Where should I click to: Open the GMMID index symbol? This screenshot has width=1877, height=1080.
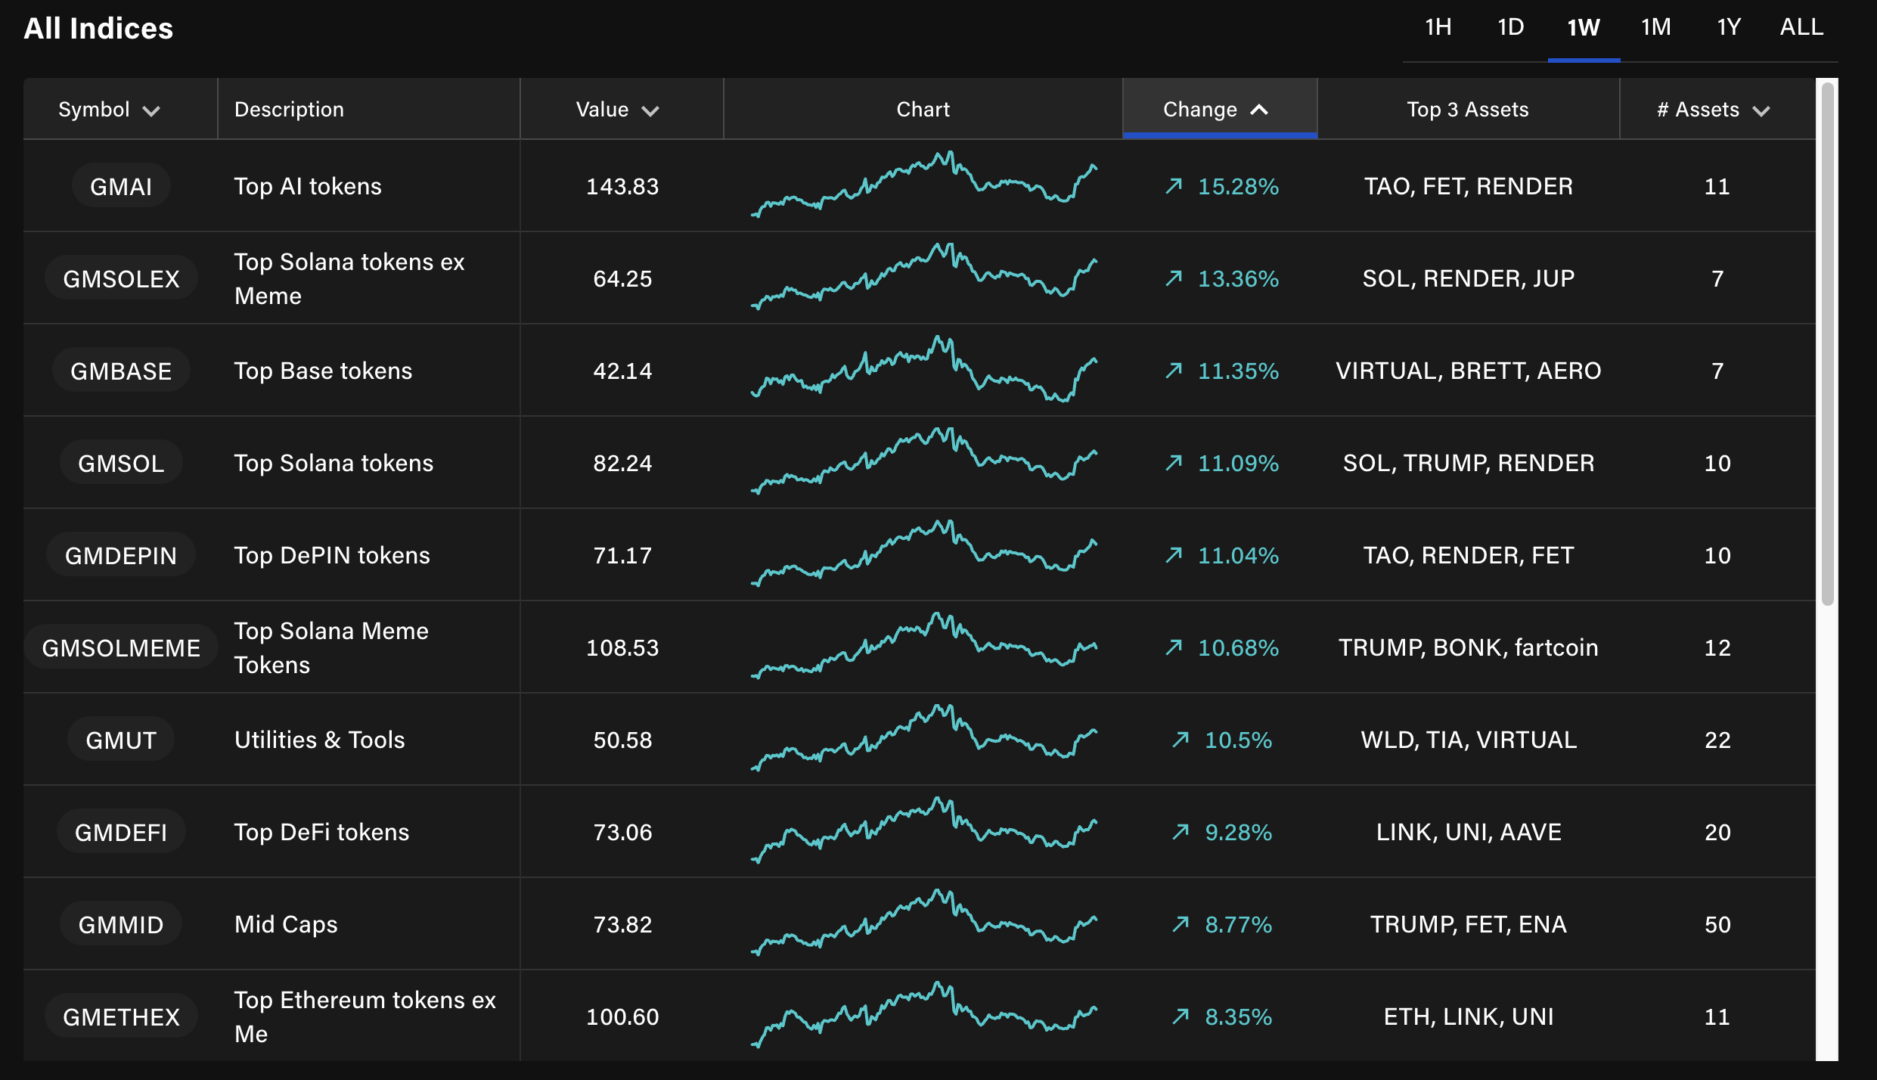121,925
